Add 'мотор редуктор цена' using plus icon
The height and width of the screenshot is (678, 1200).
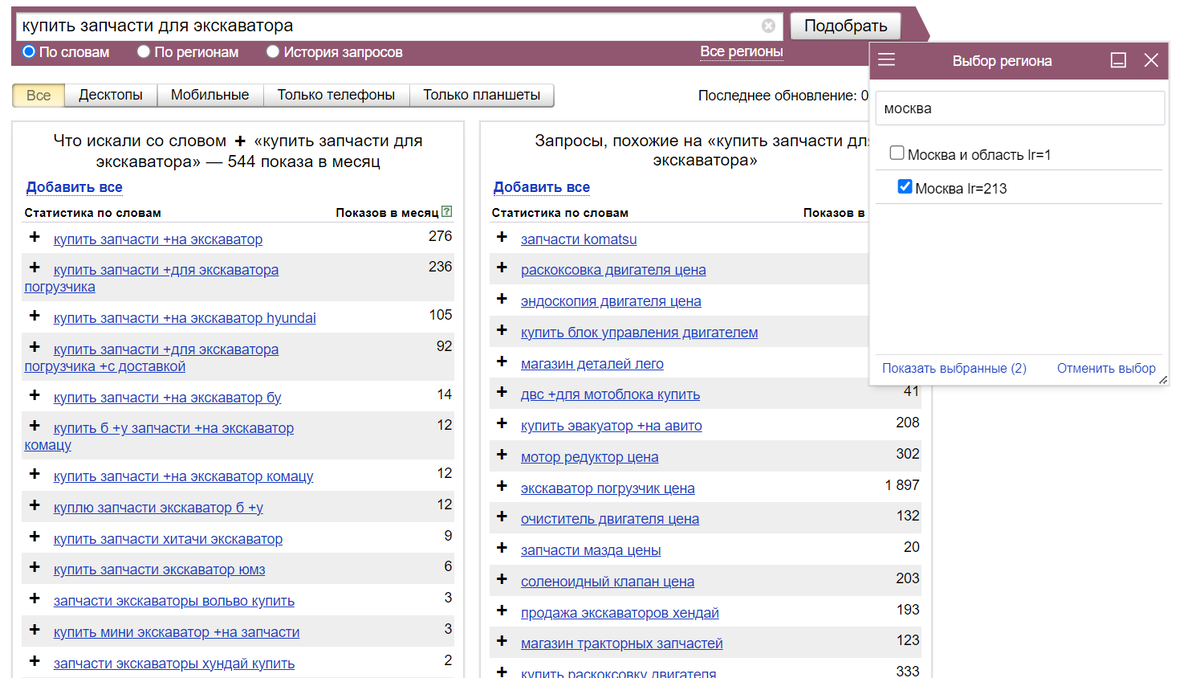(x=502, y=455)
